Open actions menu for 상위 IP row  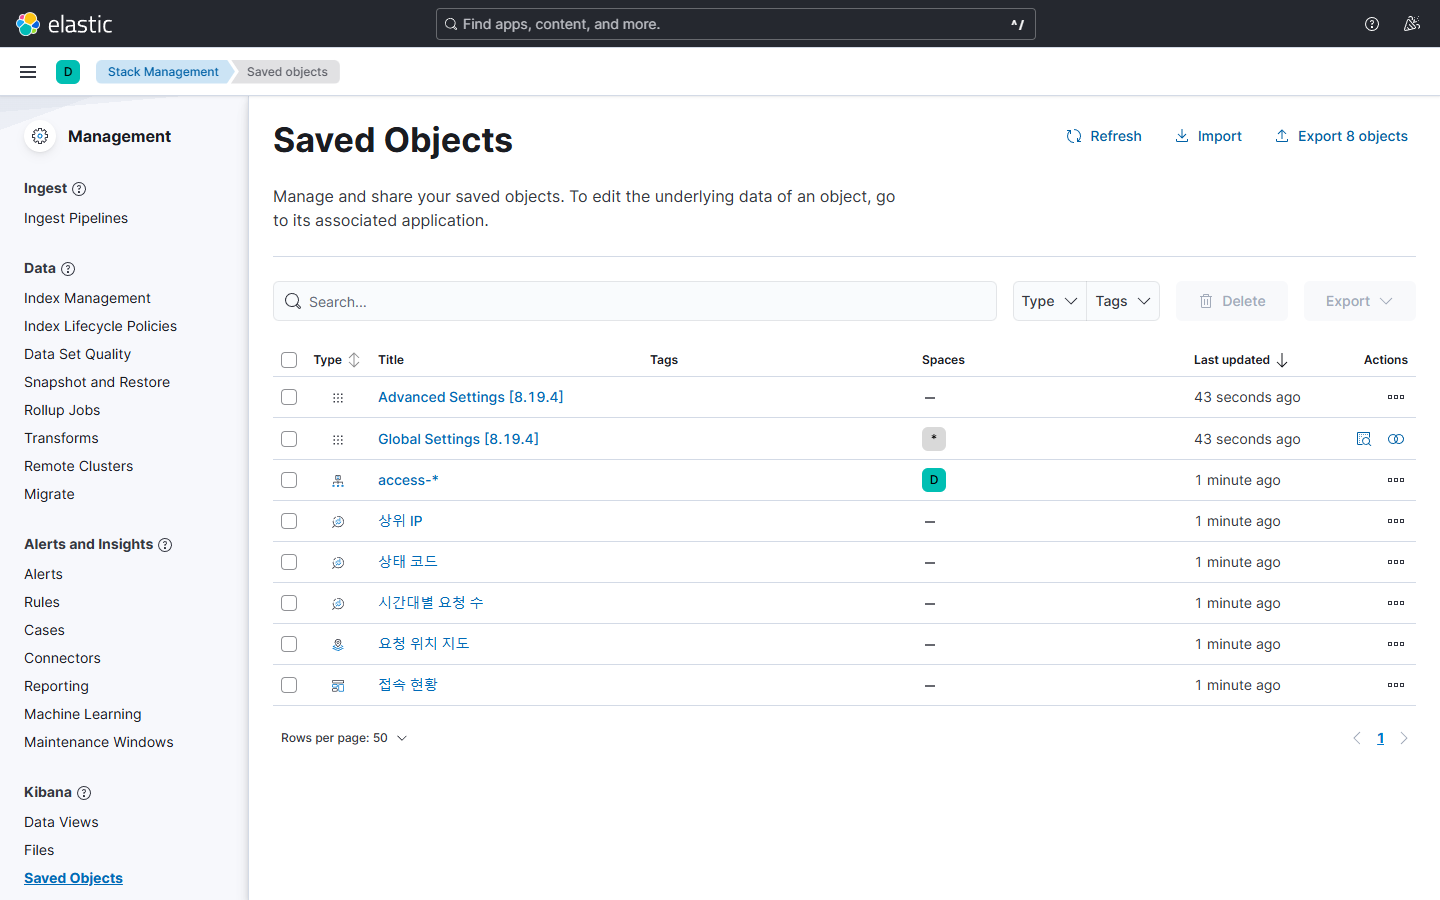pyautogui.click(x=1396, y=521)
